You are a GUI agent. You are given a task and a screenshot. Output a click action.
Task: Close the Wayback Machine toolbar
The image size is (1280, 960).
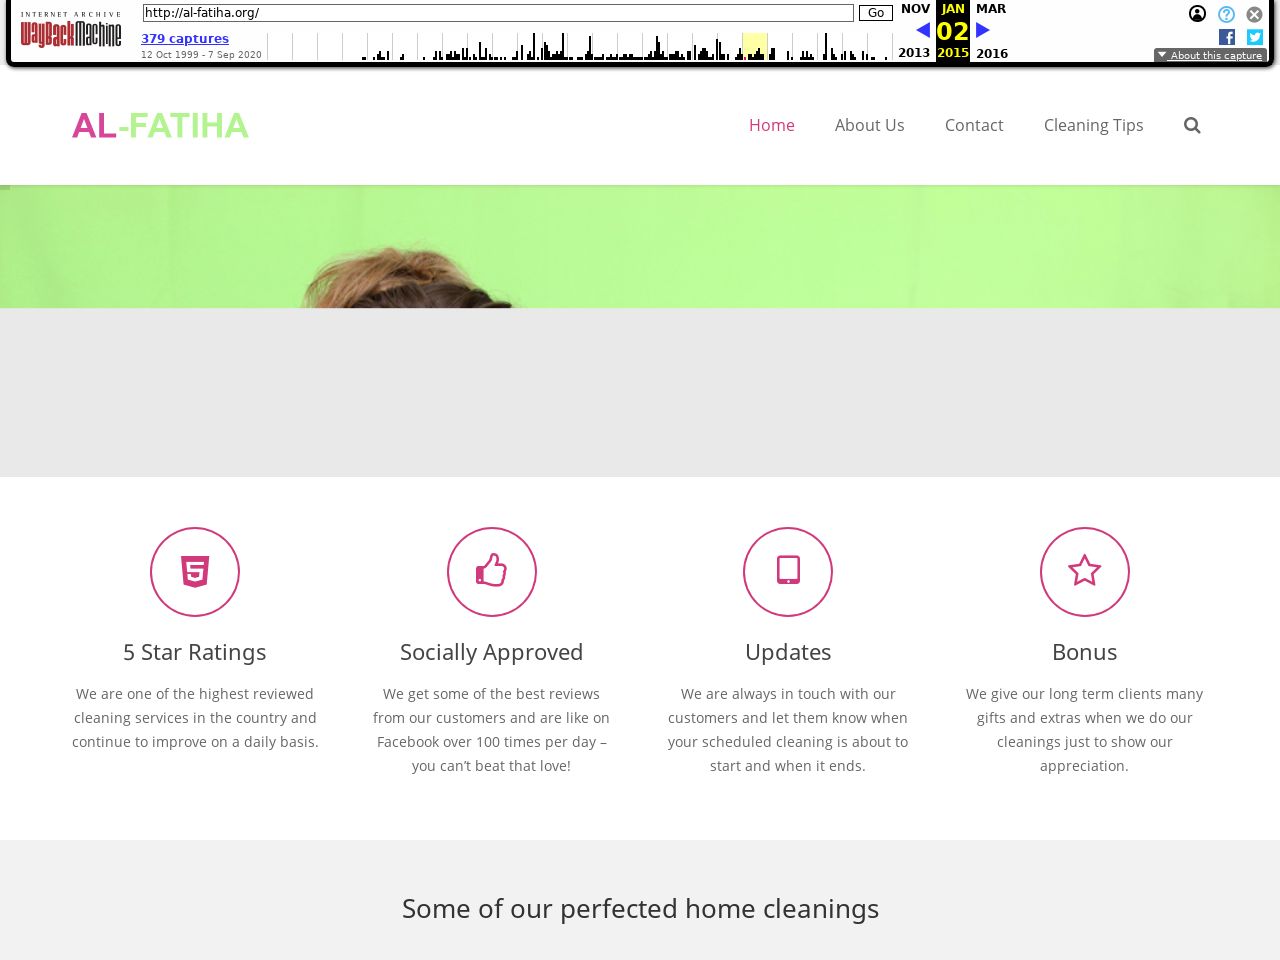click(1254, 14)
